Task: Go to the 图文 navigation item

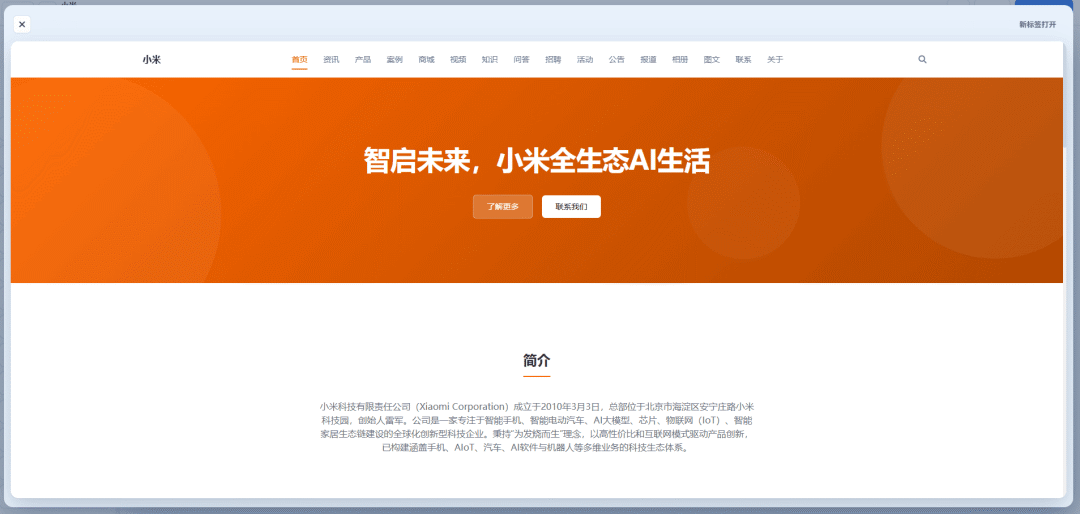Action: 712,60
